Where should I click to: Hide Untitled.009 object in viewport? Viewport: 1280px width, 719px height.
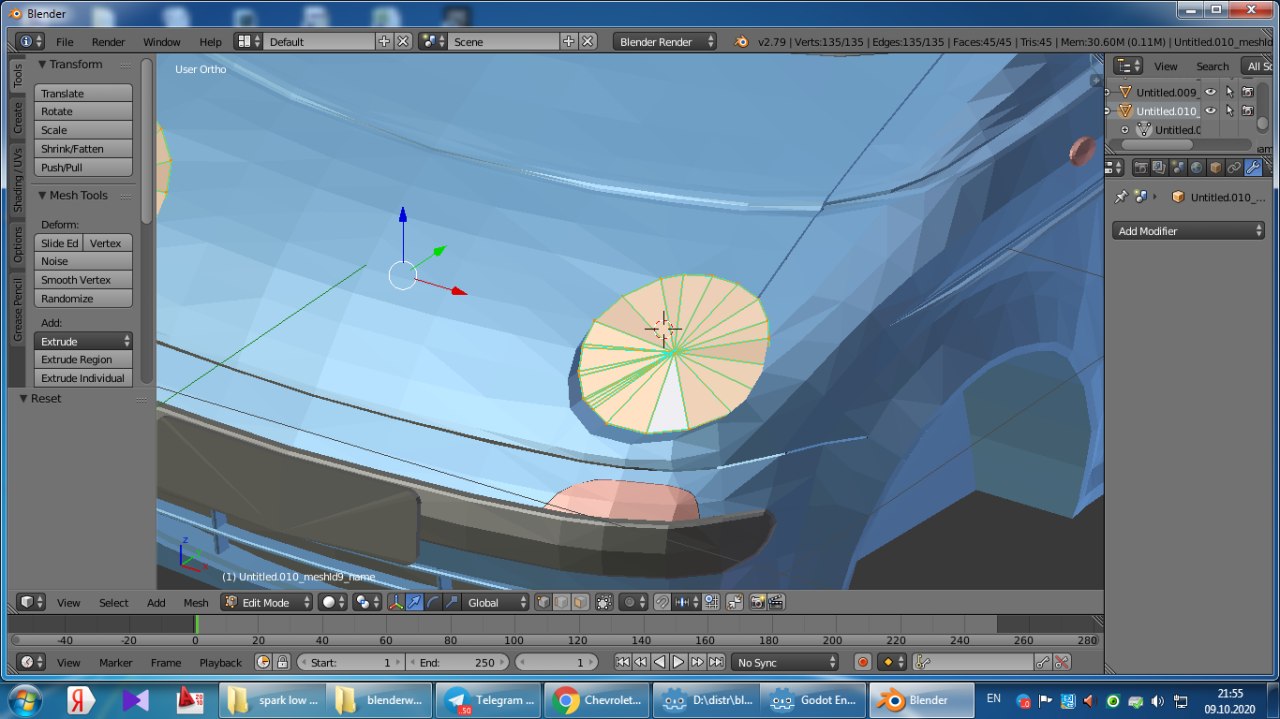pyautogui.click(x=1211, y=92)
